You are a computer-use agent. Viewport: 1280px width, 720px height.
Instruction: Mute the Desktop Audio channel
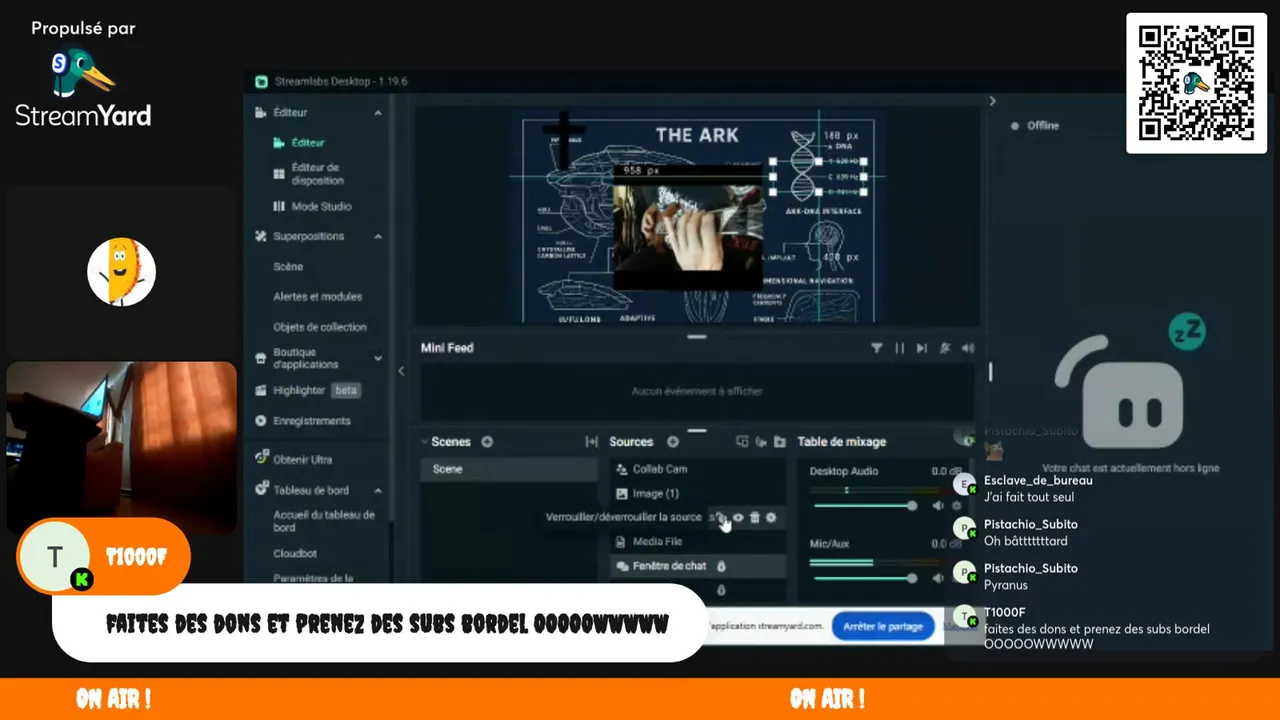coord(937,506)
